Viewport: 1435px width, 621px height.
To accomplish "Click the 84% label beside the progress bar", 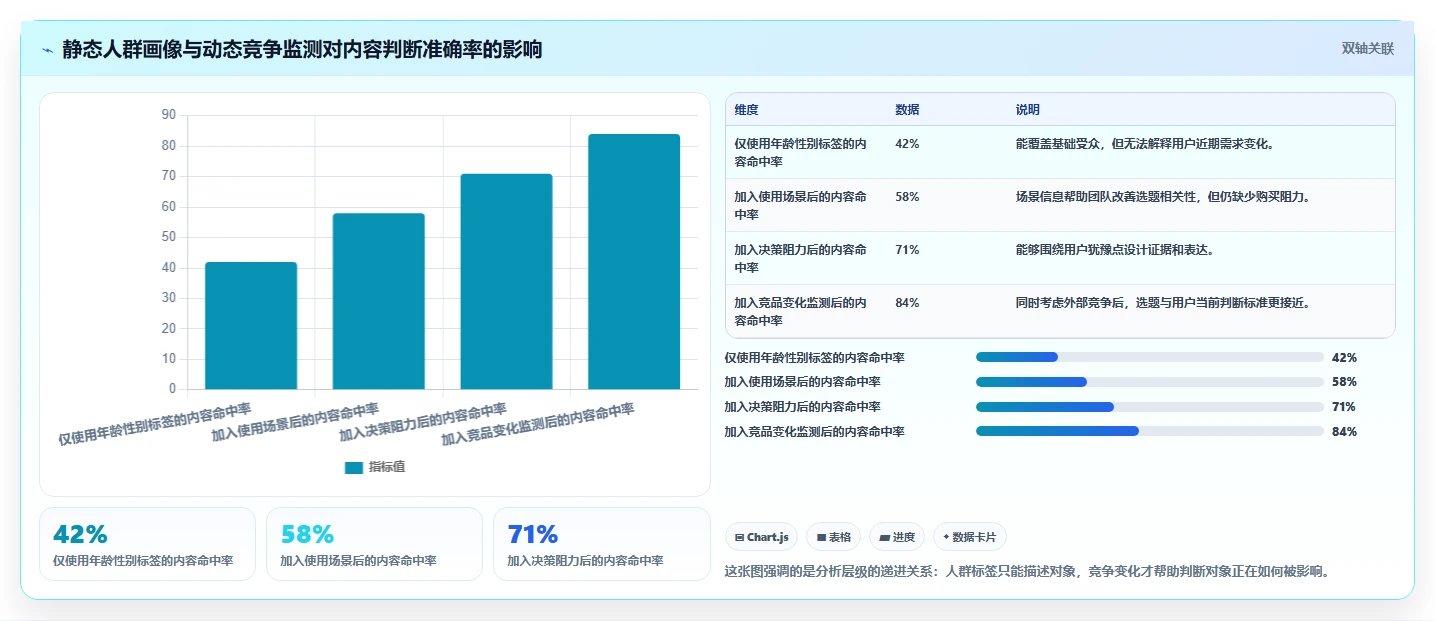I will (x=1344, y=432).
